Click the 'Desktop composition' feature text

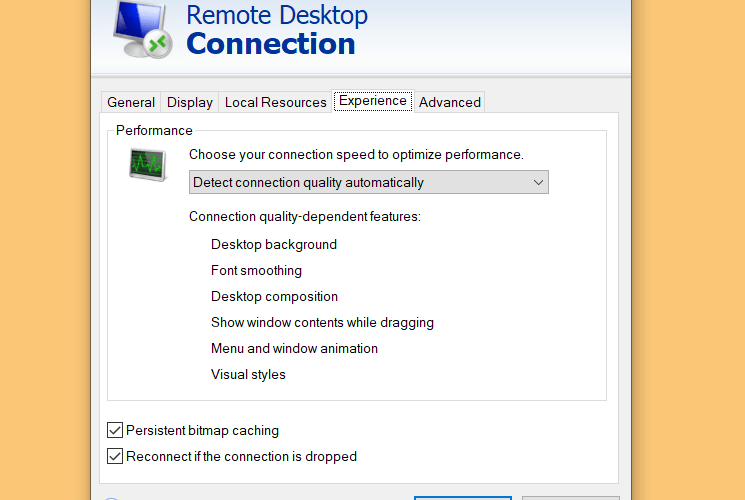coord(274,297)
